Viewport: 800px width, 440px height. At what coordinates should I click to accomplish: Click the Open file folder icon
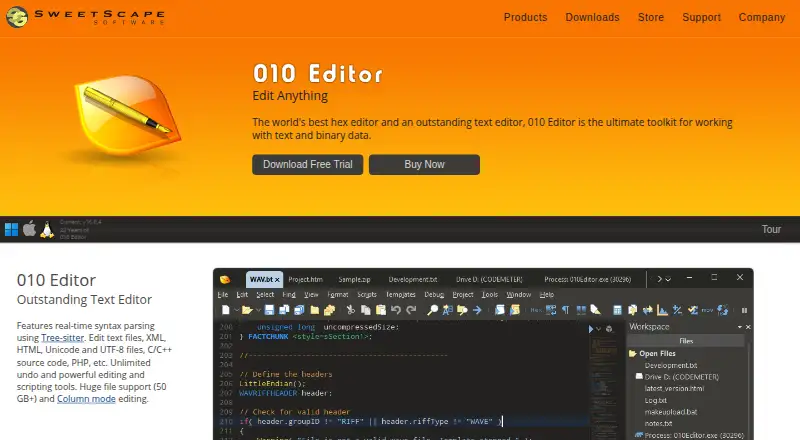(x=247, y=310)
